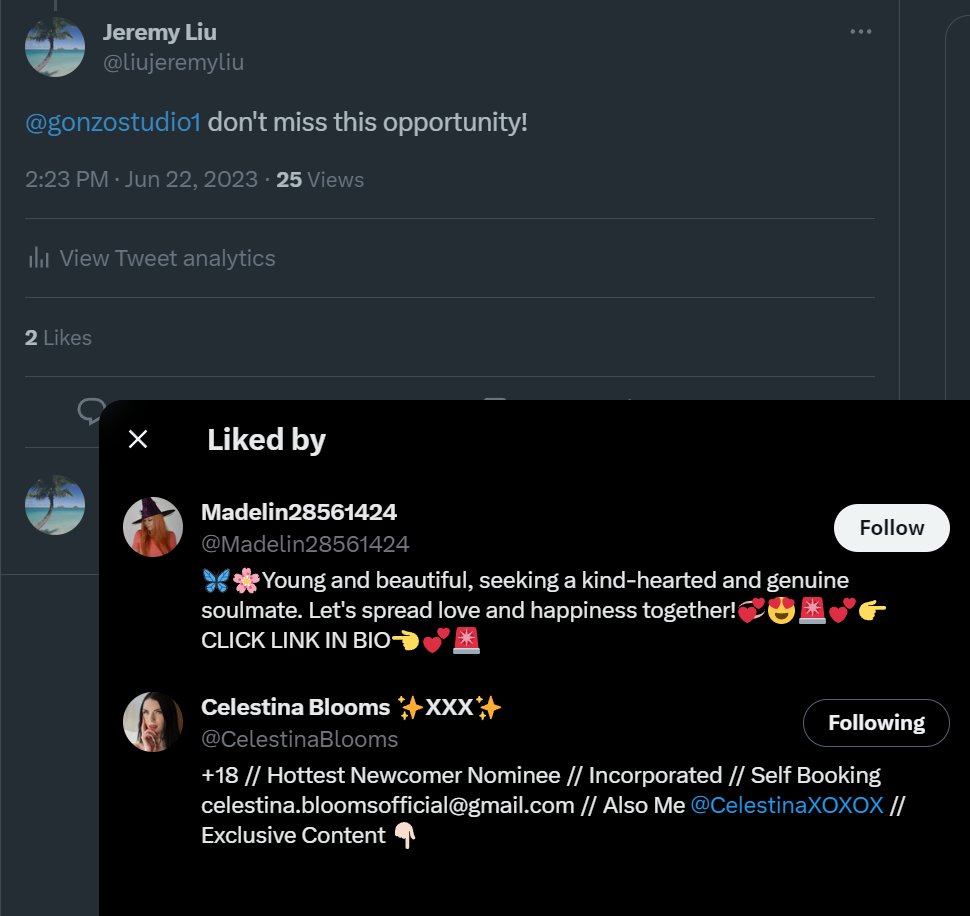The image size is (970, 916).
Task: Follow Madelin28561424
Action: point(891,528)
